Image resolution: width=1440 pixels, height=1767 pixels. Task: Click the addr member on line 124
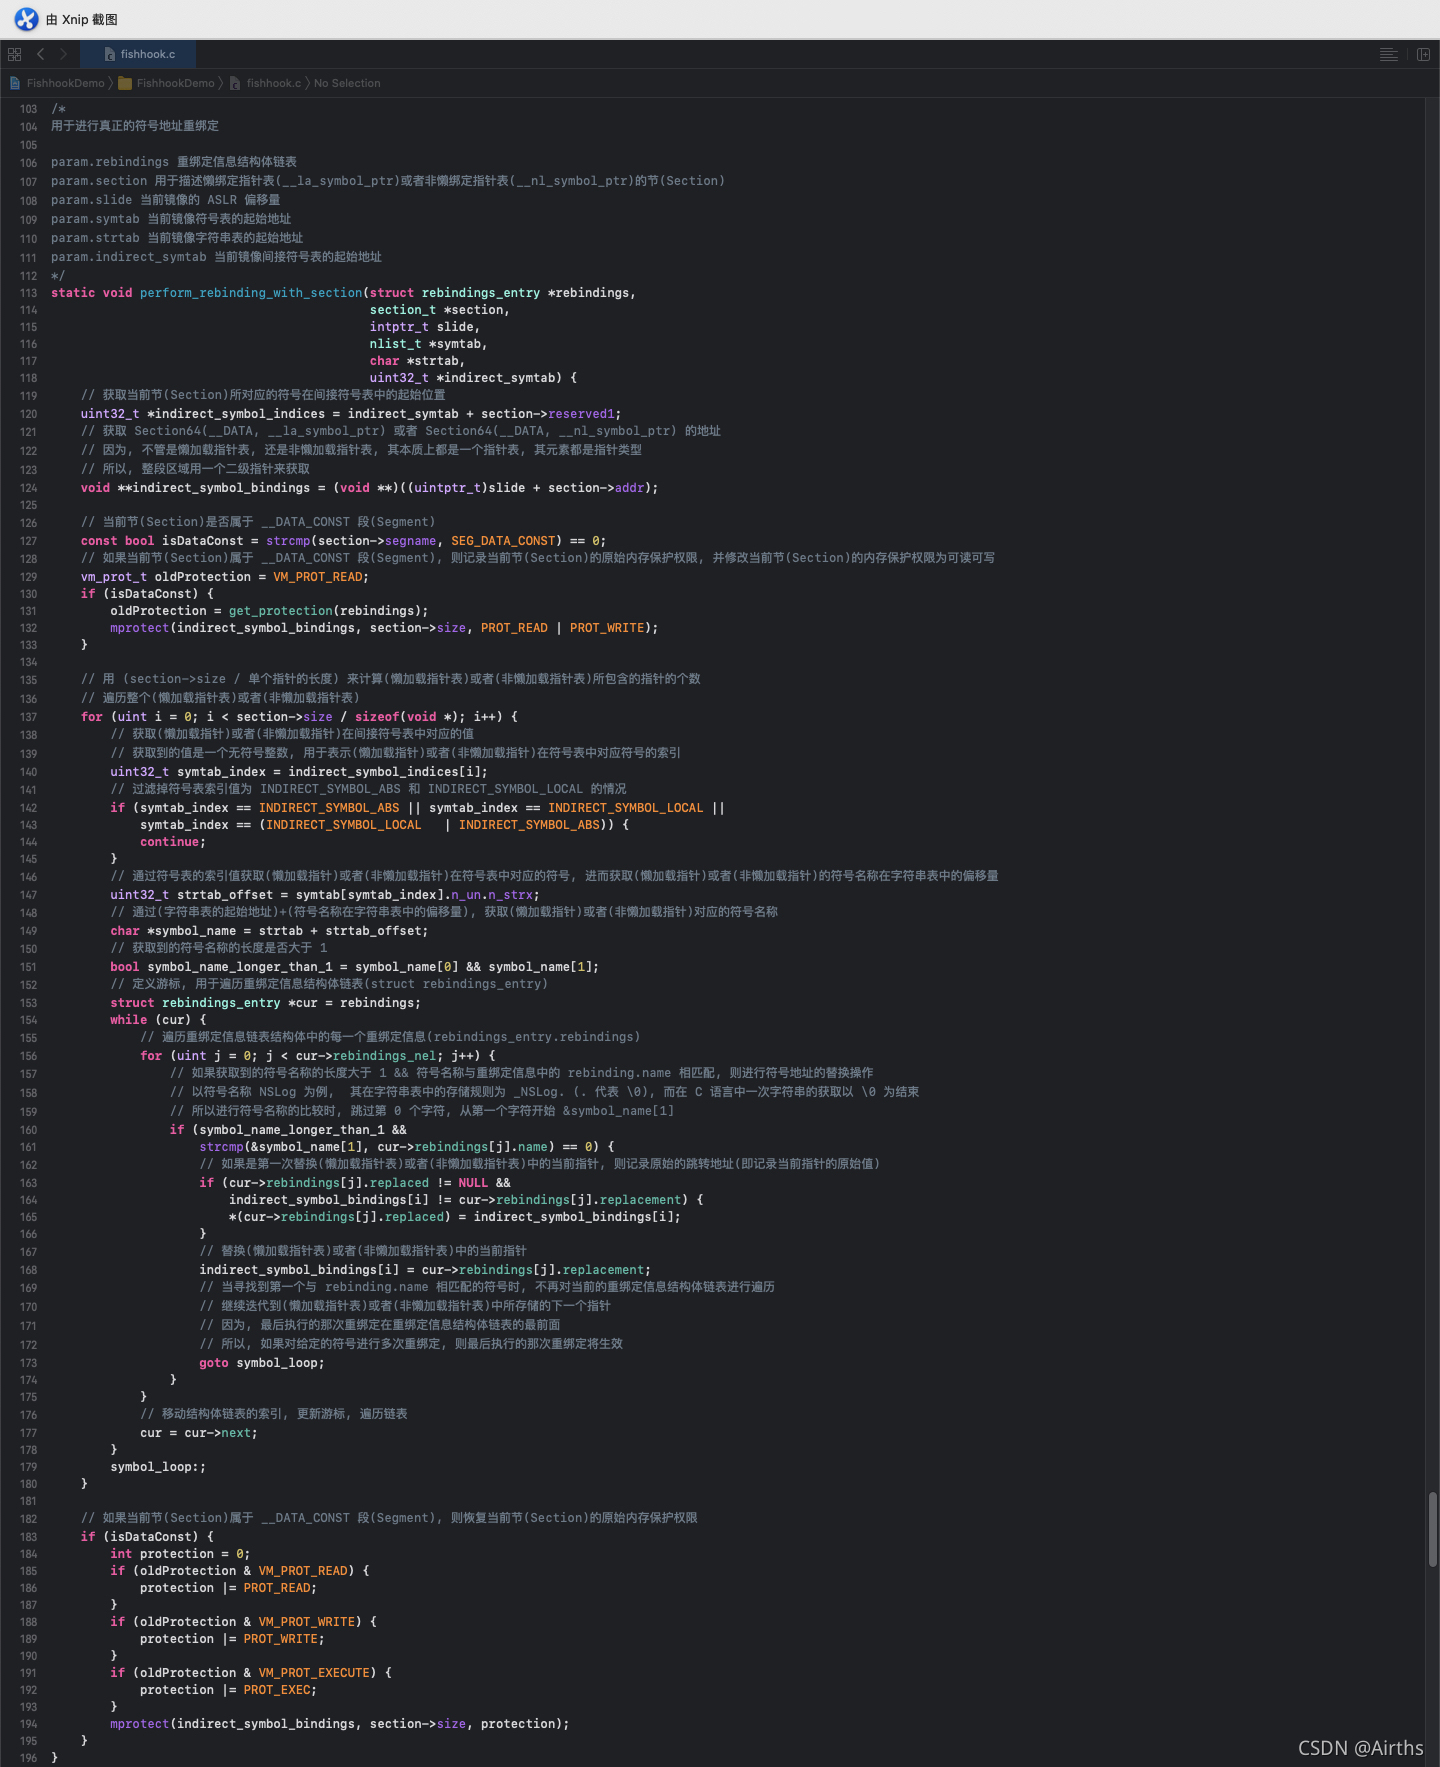629,488
